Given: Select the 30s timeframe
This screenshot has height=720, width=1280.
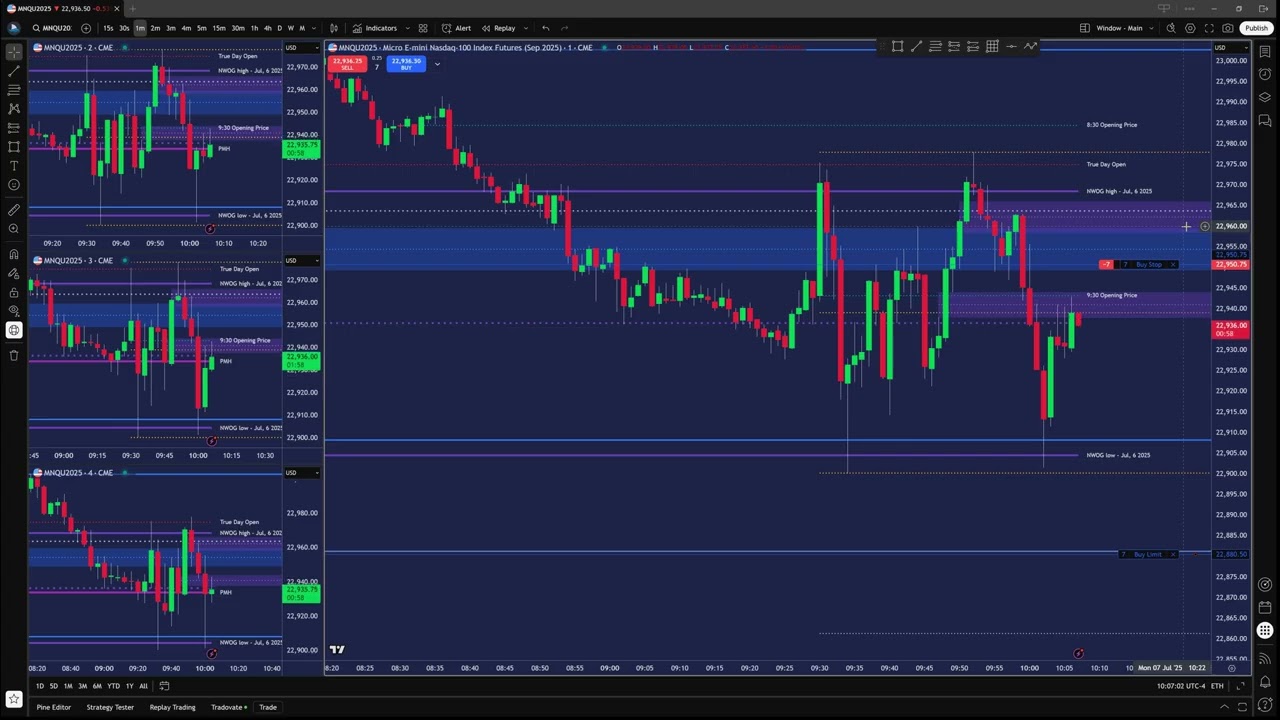Looking at the screenshot, I should [x=124, y=28].
